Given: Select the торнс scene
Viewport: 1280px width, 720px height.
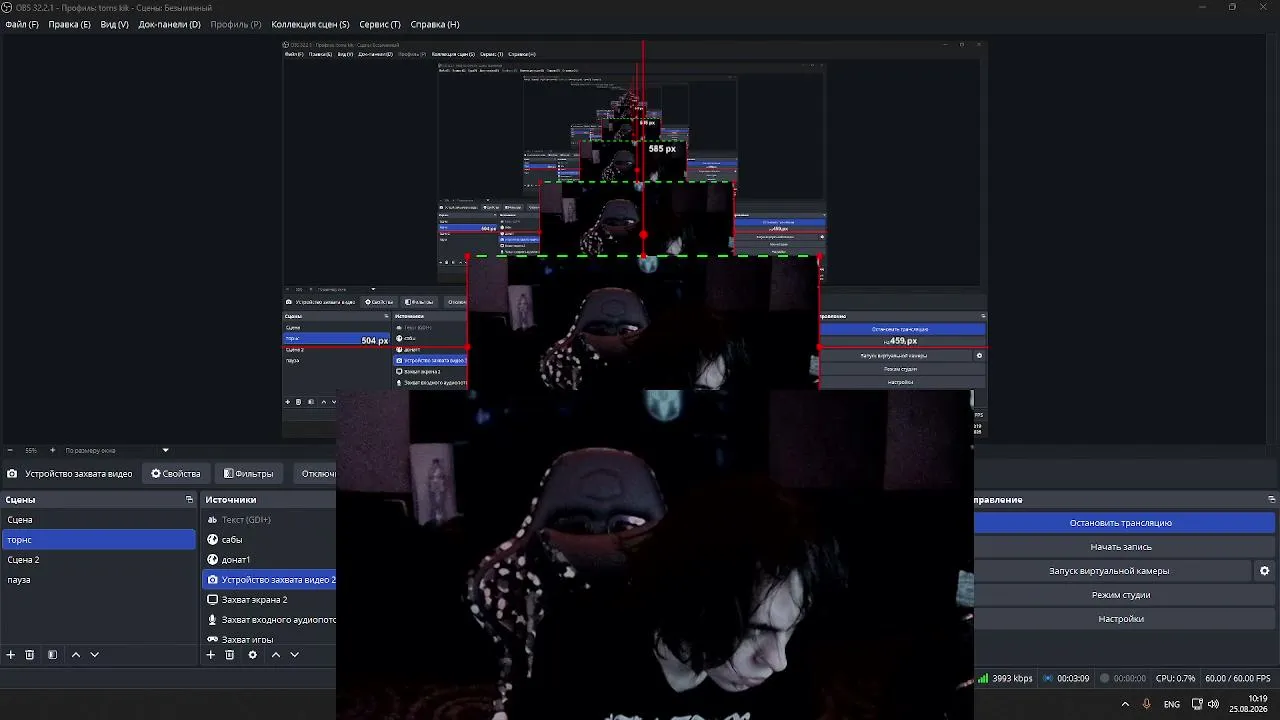Looking at the screenshot, I should (x=99, y=540).
